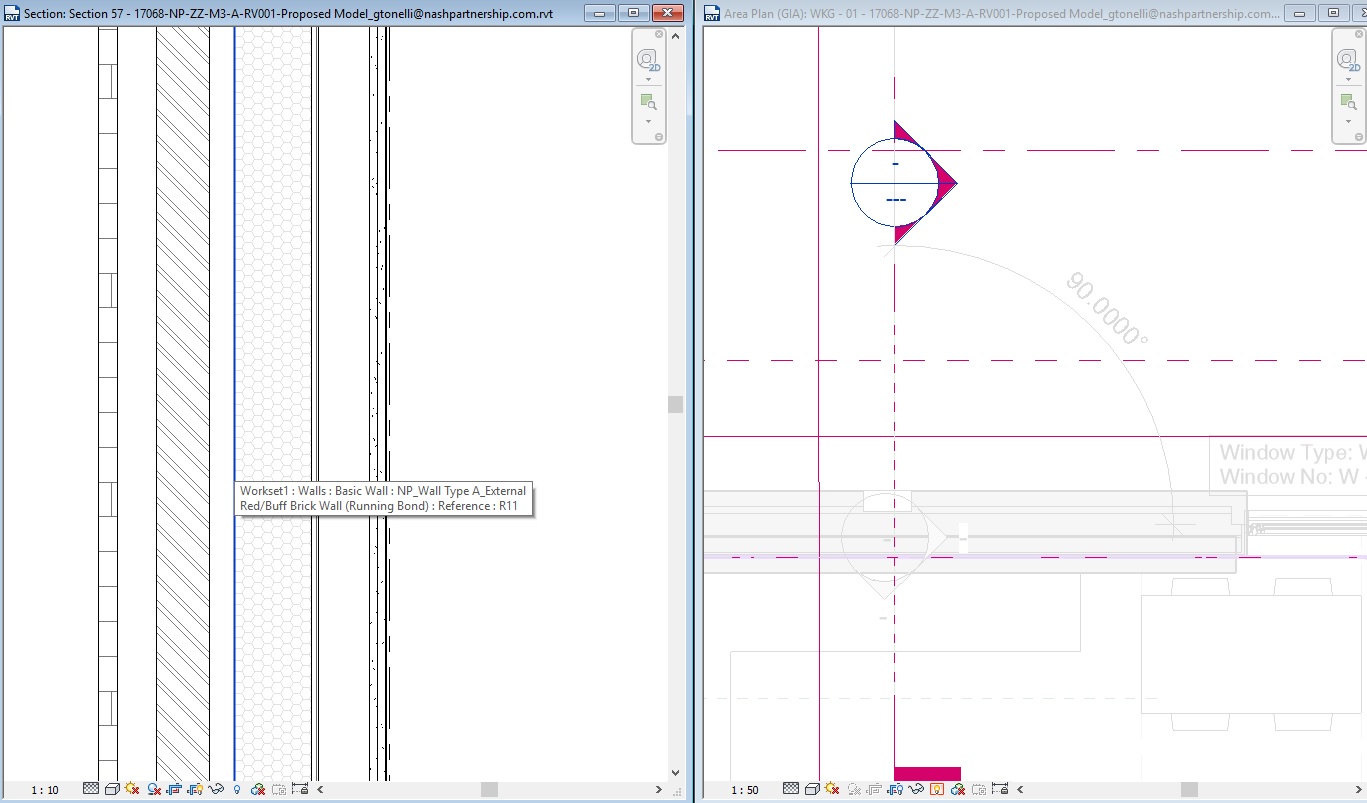
Task: Toggle shadows icon in Section 57 view bar
Action: click(x=154, y=789)
